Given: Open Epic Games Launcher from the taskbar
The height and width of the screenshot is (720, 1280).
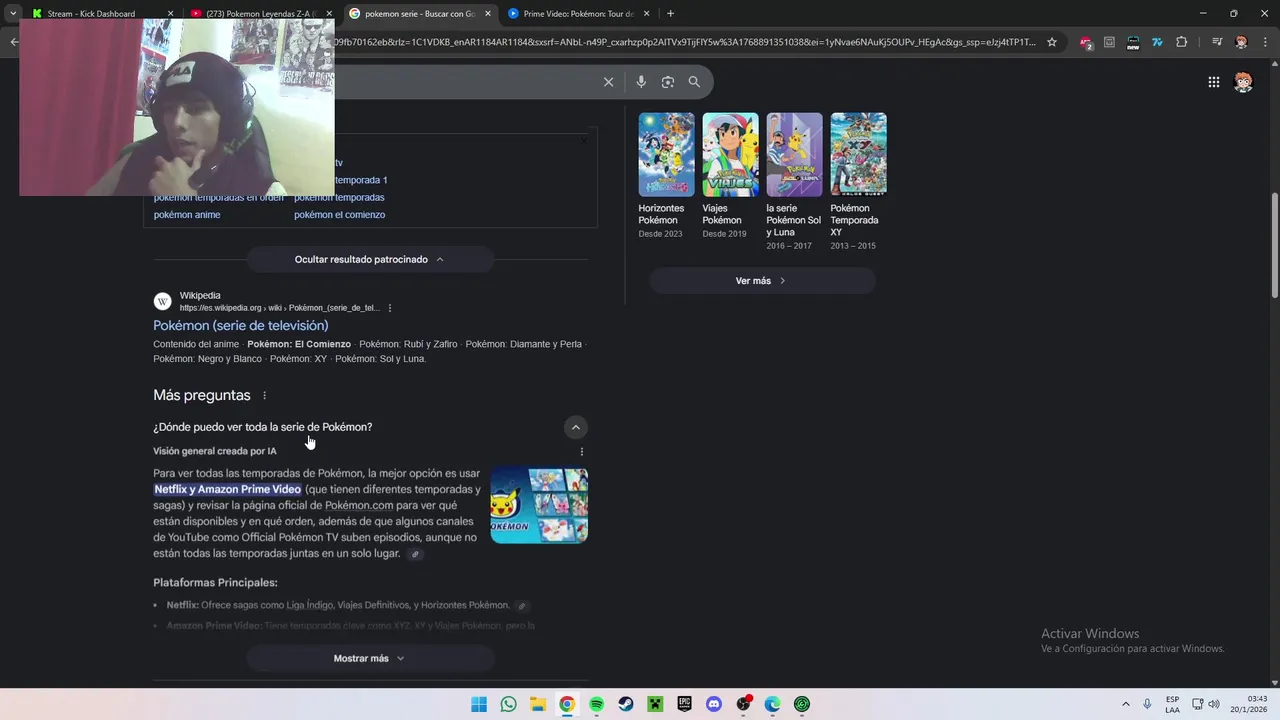Looking at the screenshot, I should coord(684,704).
